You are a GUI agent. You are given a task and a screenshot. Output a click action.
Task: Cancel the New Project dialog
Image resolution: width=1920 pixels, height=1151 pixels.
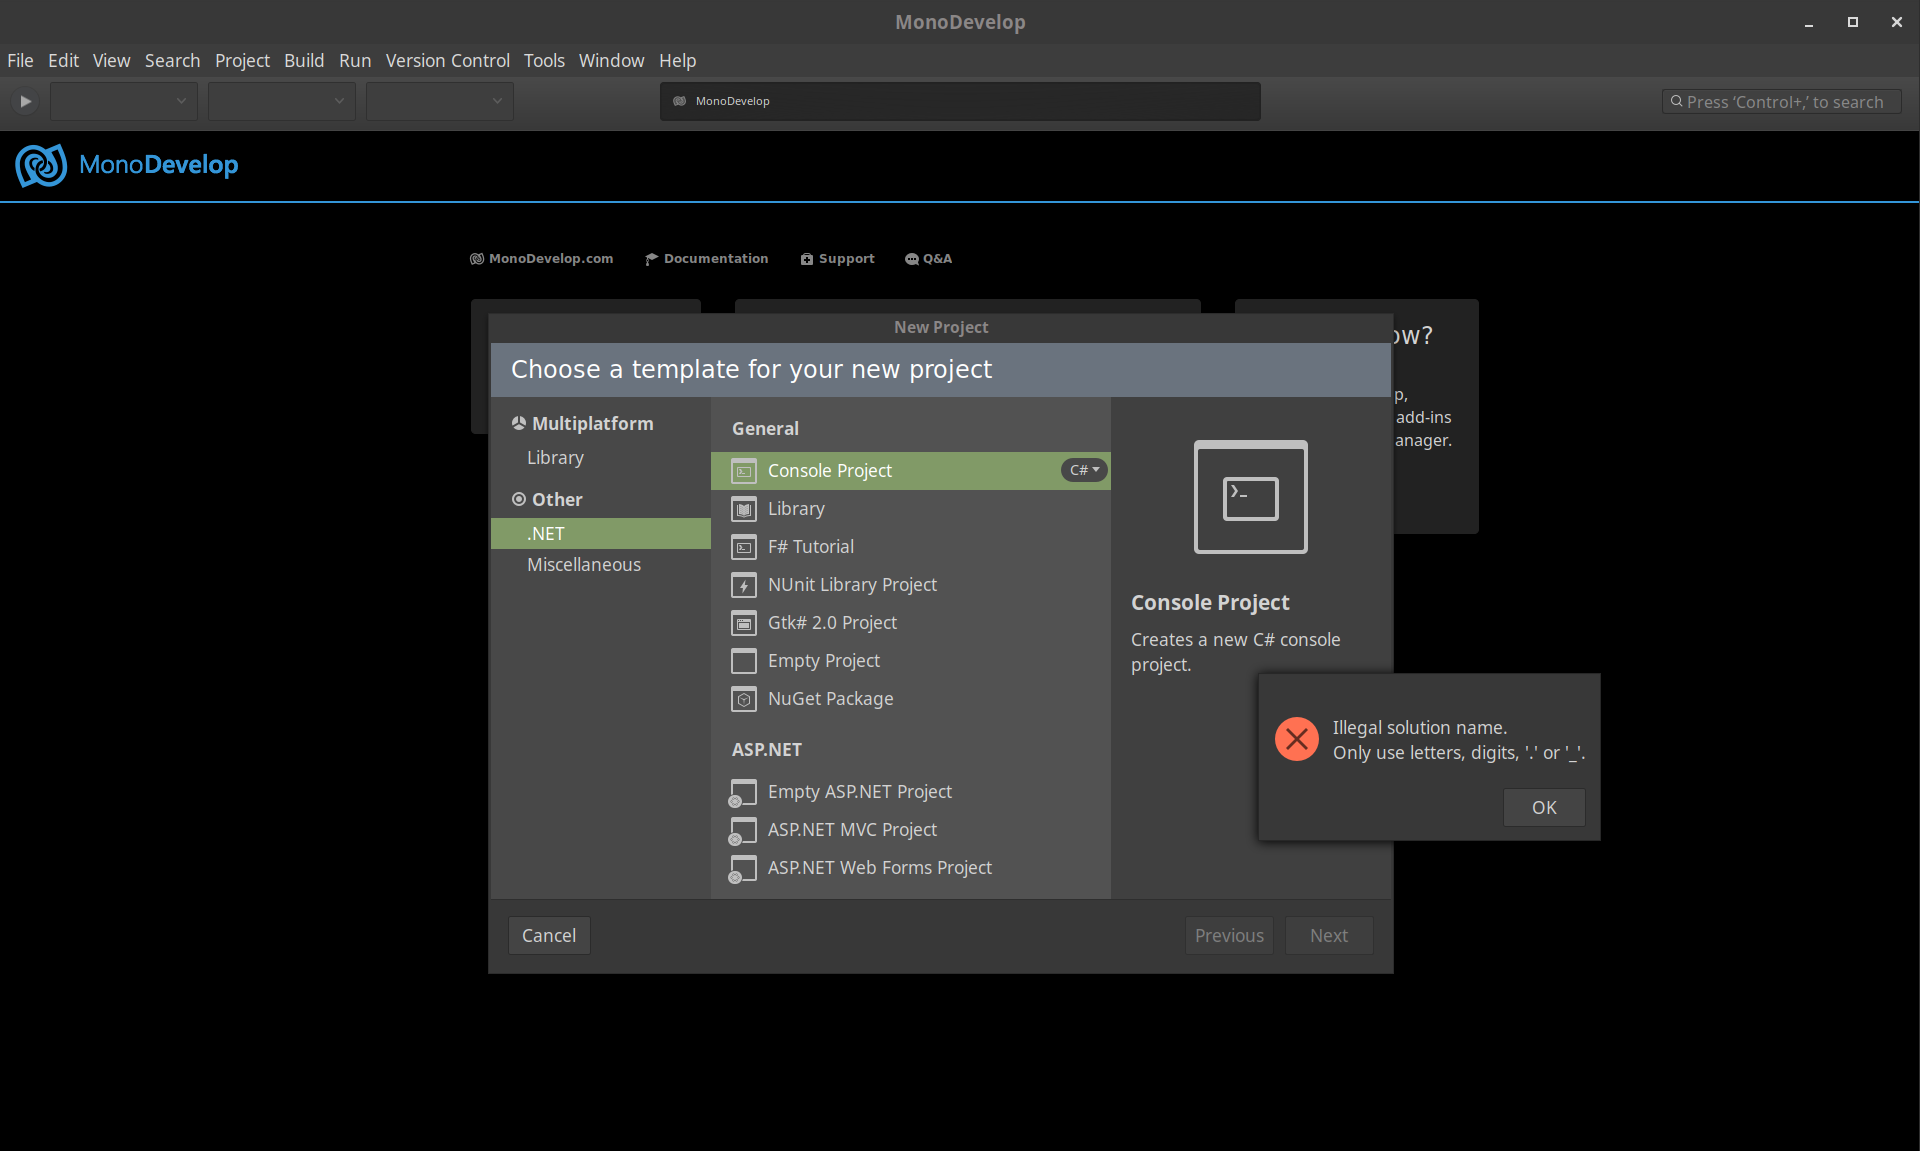coord(548,935)
